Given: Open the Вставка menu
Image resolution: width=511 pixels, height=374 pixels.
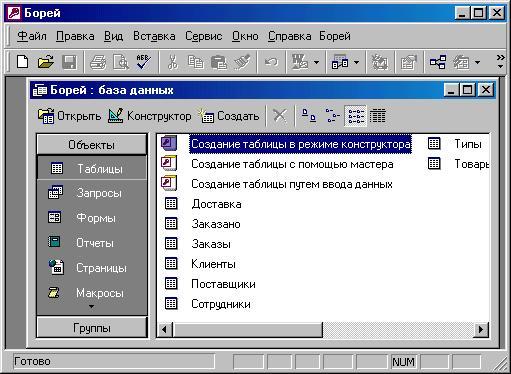Looking at the screenshot, I should pyautogui.click(x=154, y=36).
